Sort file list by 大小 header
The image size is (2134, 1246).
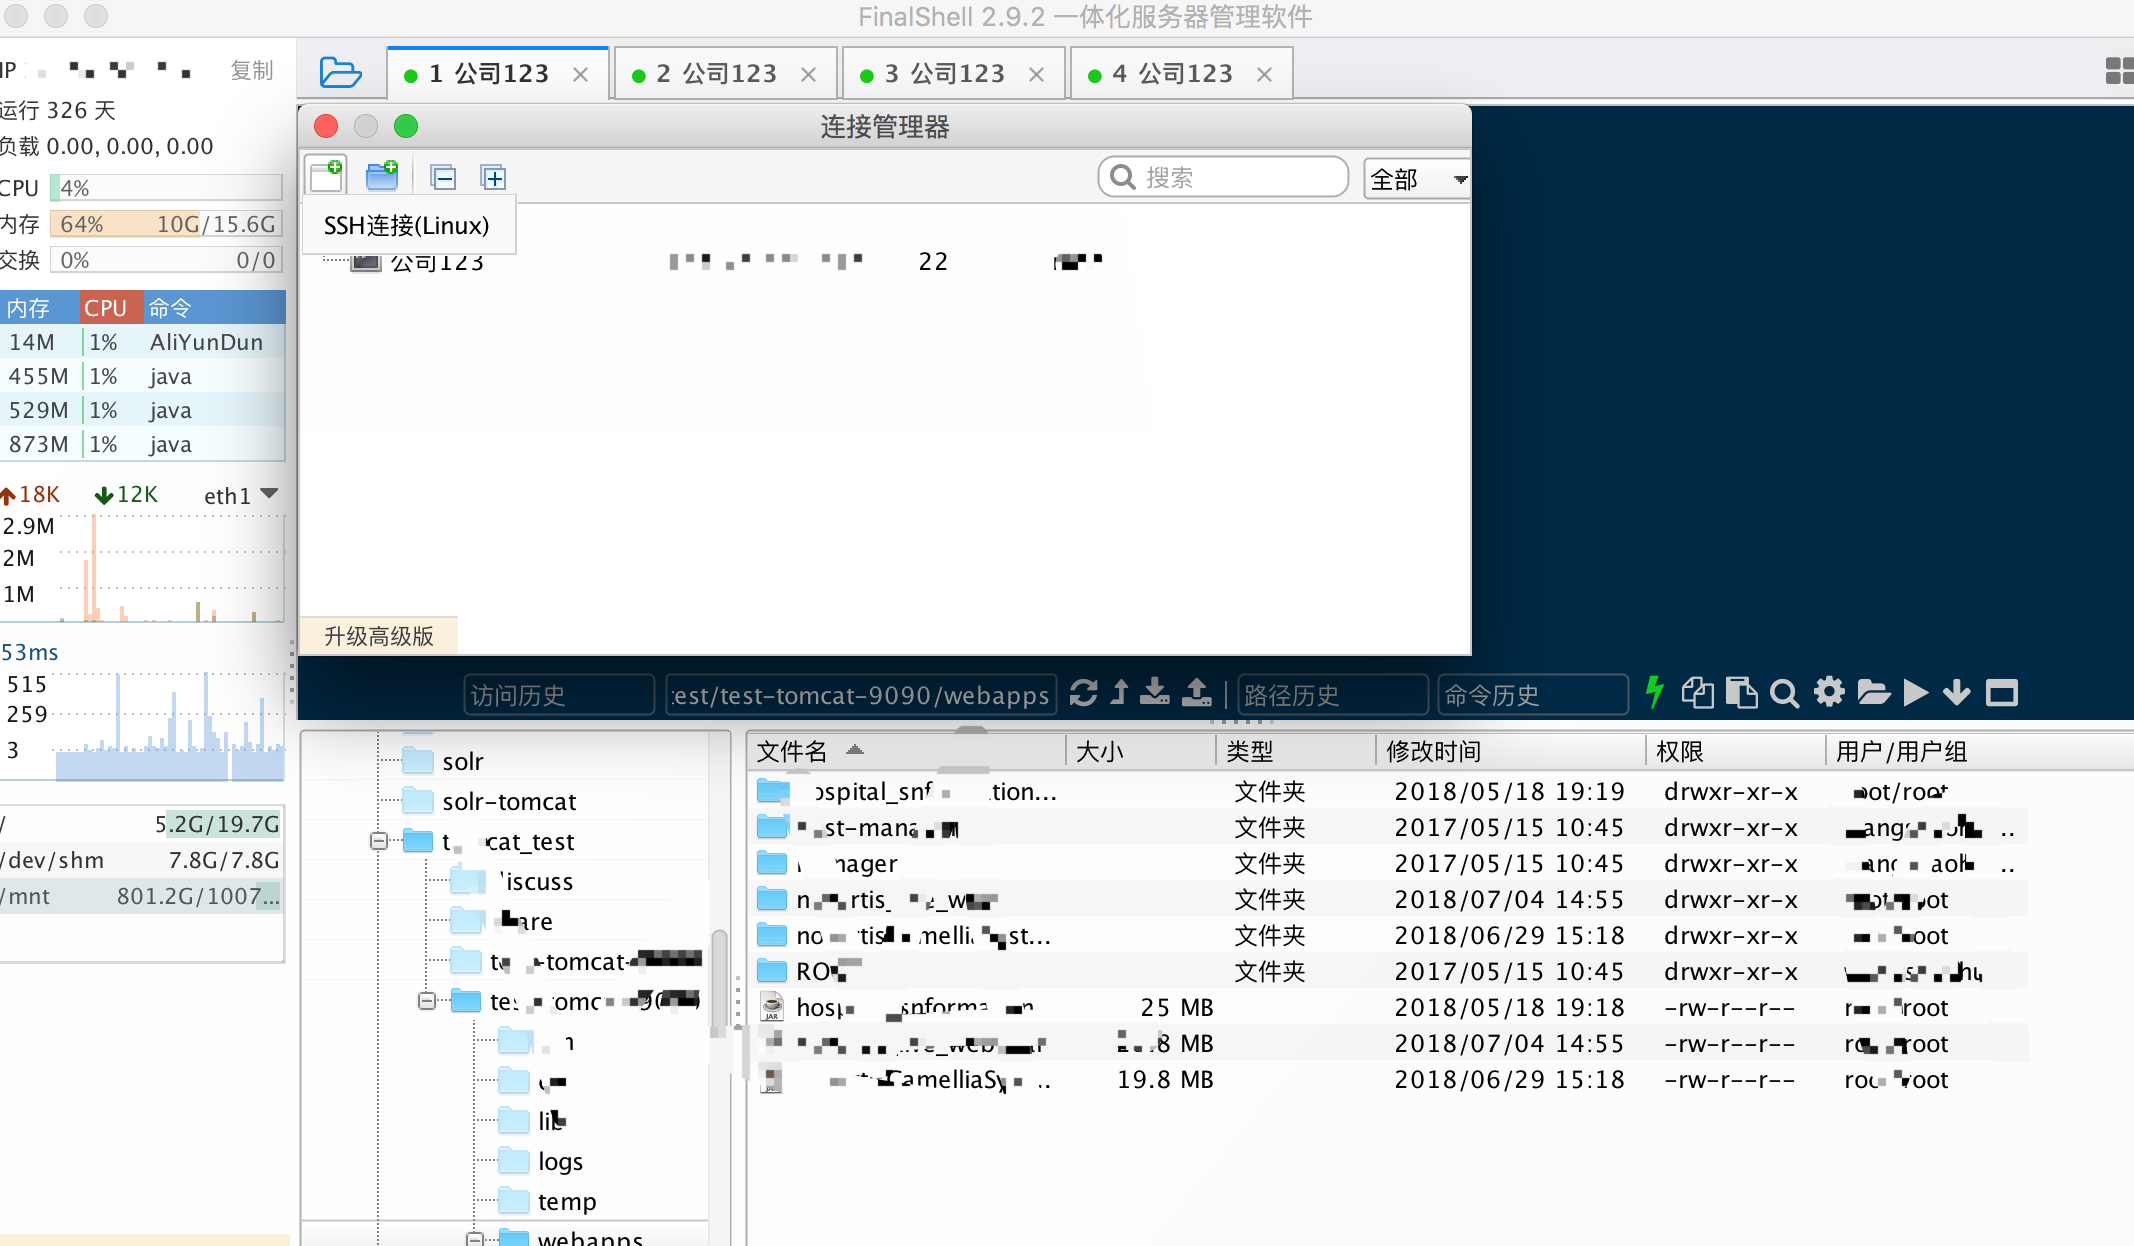coord(1141,751)
